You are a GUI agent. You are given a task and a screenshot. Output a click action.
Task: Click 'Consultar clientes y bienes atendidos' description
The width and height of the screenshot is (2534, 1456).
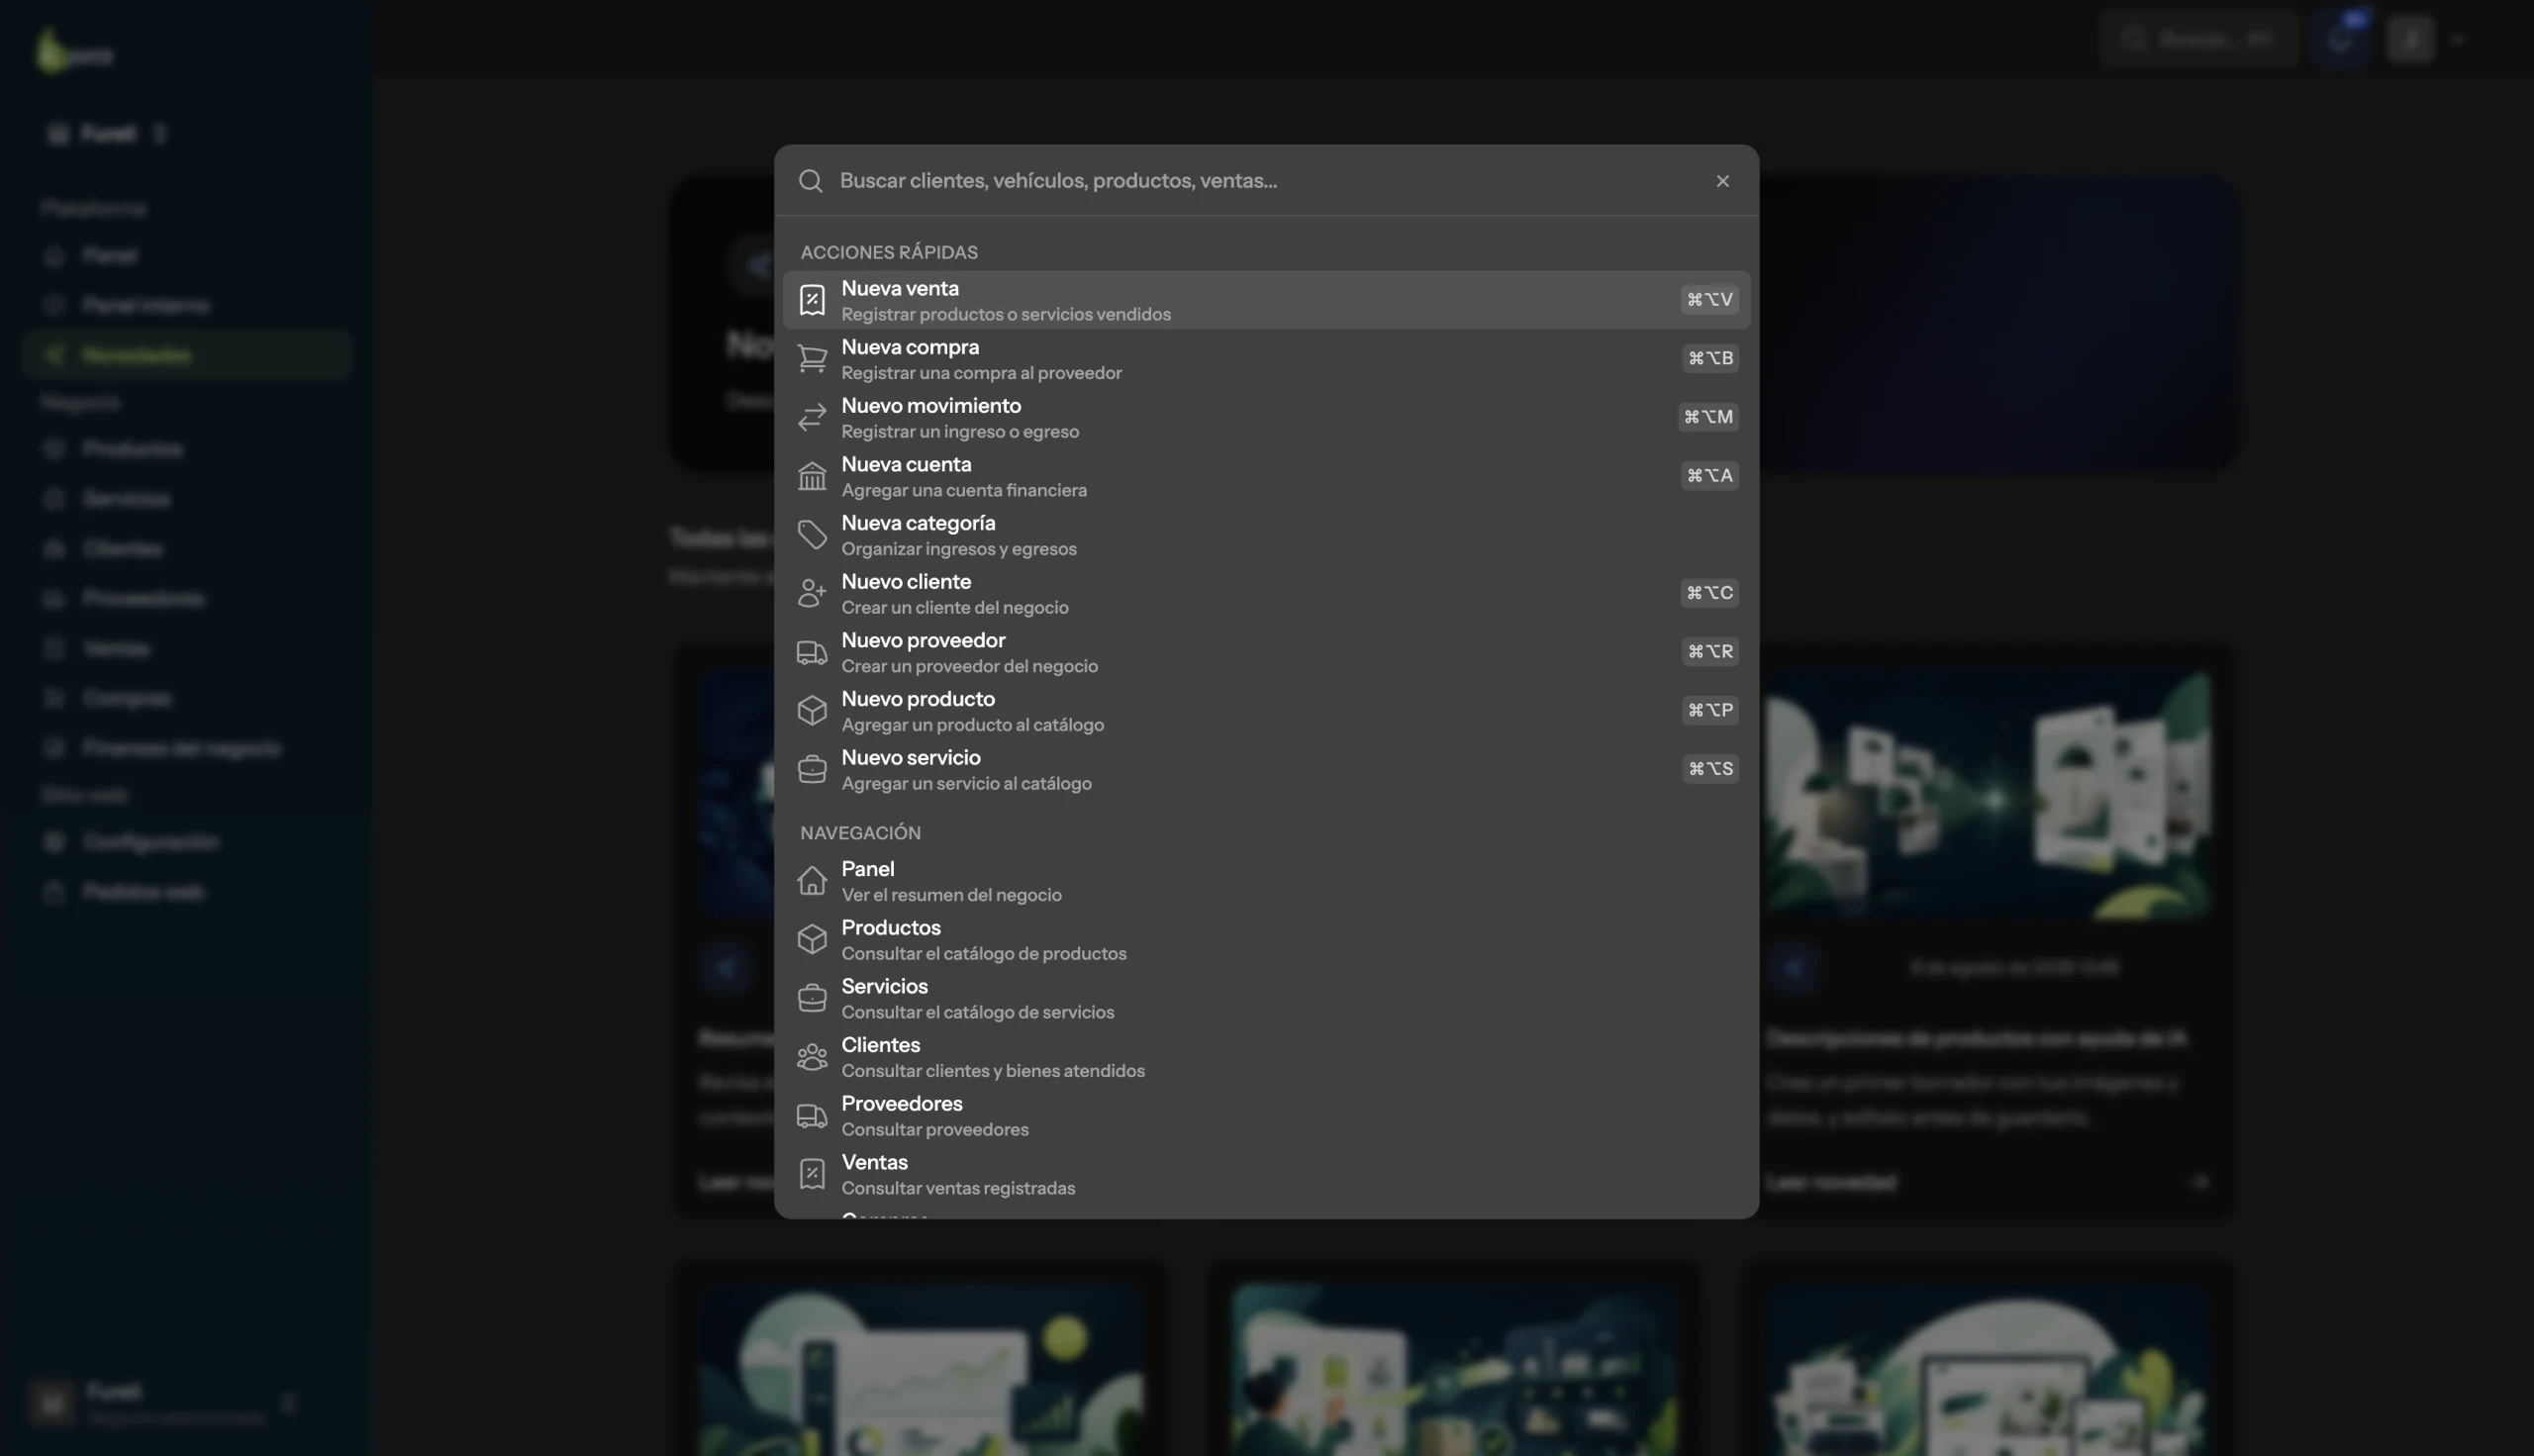tap(993, 1071)
